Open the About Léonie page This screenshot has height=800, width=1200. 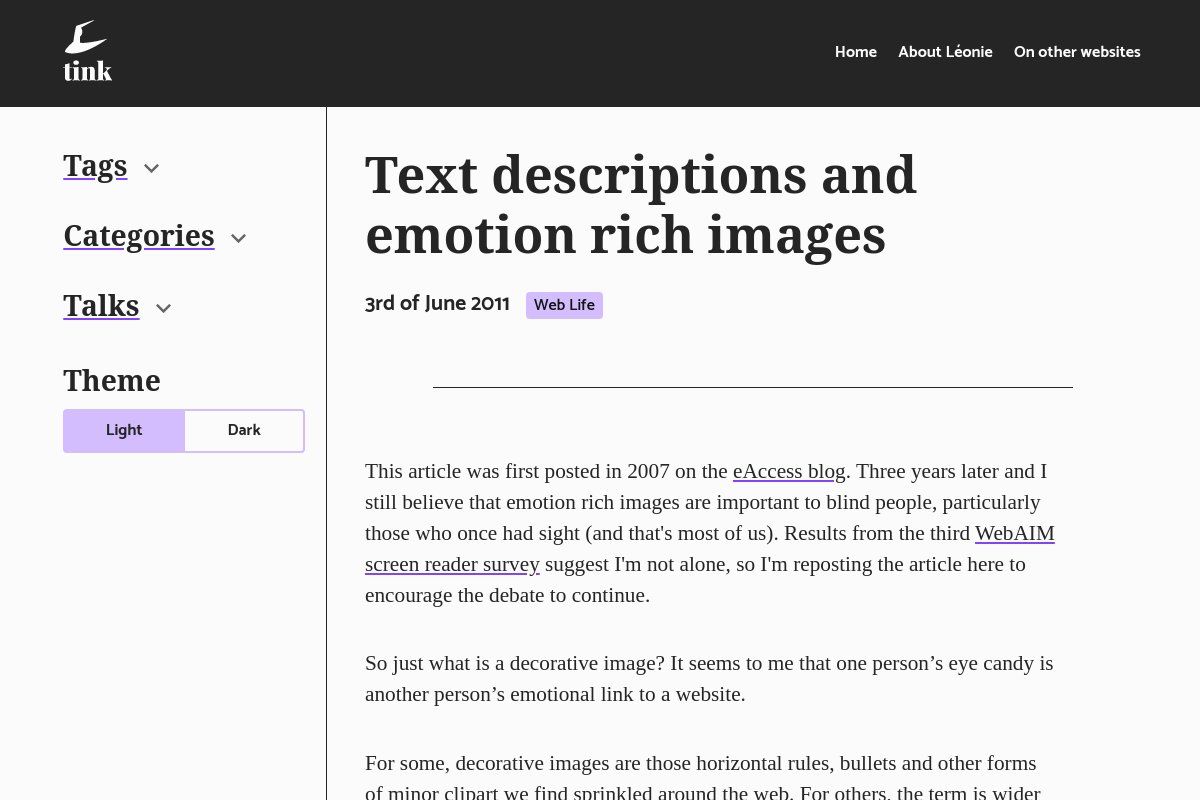945,52
